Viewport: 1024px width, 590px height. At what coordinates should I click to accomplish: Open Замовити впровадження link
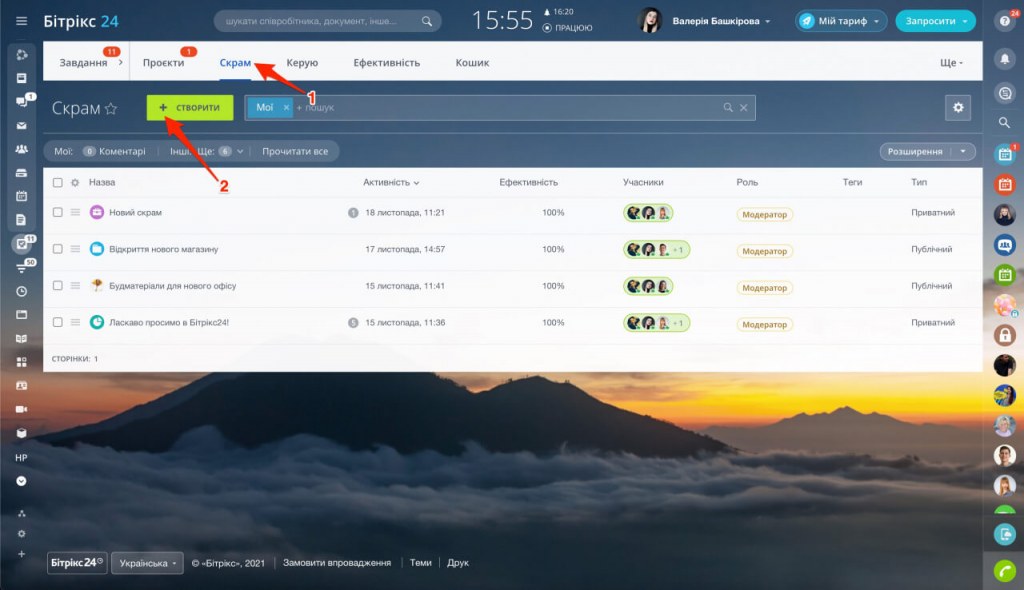click(x=337, y=563)
